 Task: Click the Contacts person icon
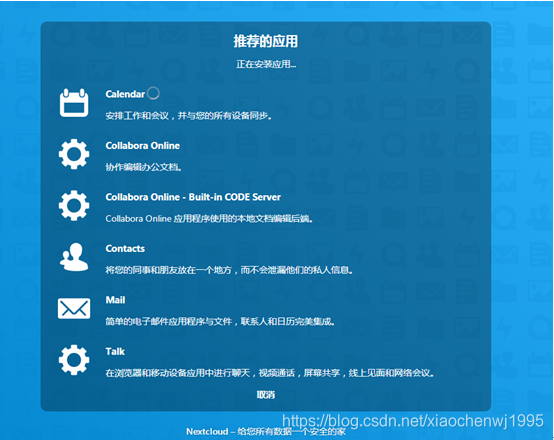74,257
